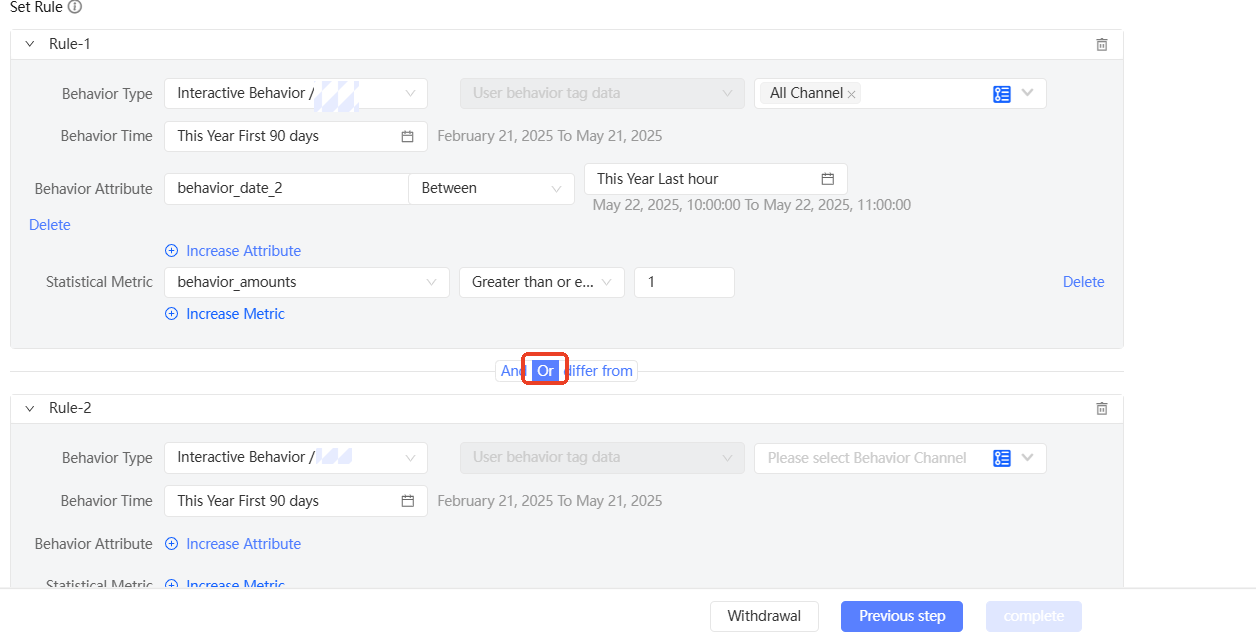Click Delete link under Behavior Attribute

pyautogui.click(x=50, y=225)
